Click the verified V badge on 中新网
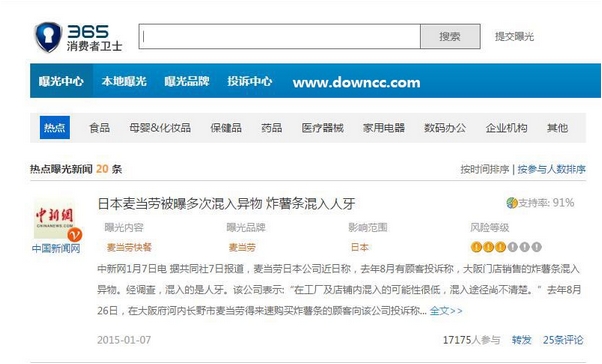 coord(75,234)
